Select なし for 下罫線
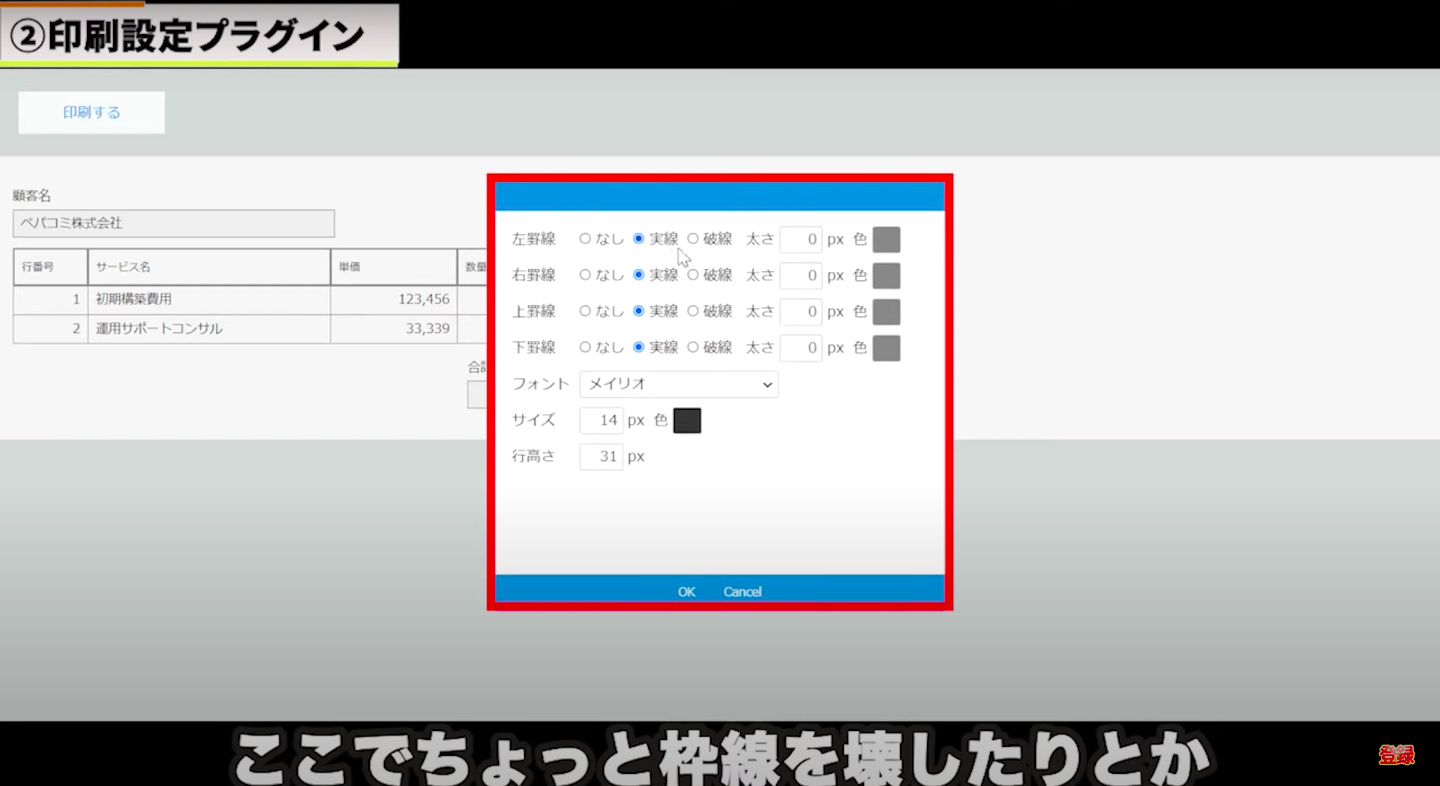The height and width of the screenshot is (786, 1440). [585, 347]
